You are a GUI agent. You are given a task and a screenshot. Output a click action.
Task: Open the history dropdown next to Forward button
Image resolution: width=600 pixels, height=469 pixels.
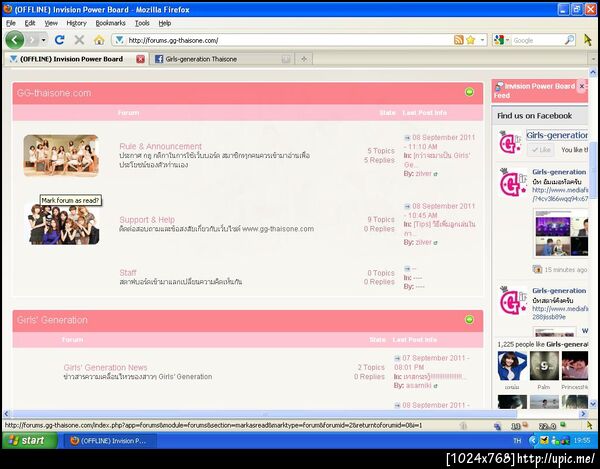coord(44,40)
